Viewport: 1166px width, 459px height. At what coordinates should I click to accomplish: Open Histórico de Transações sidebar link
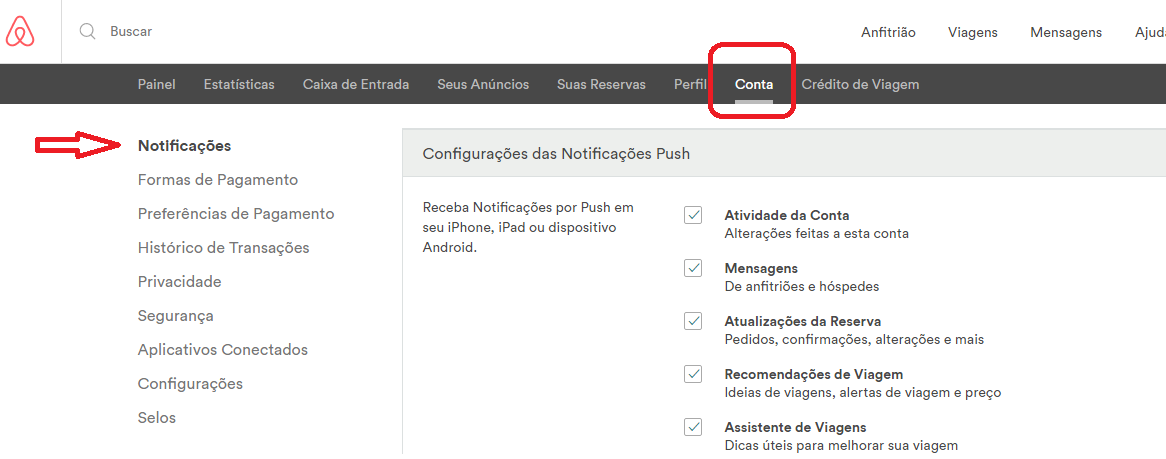224,248
